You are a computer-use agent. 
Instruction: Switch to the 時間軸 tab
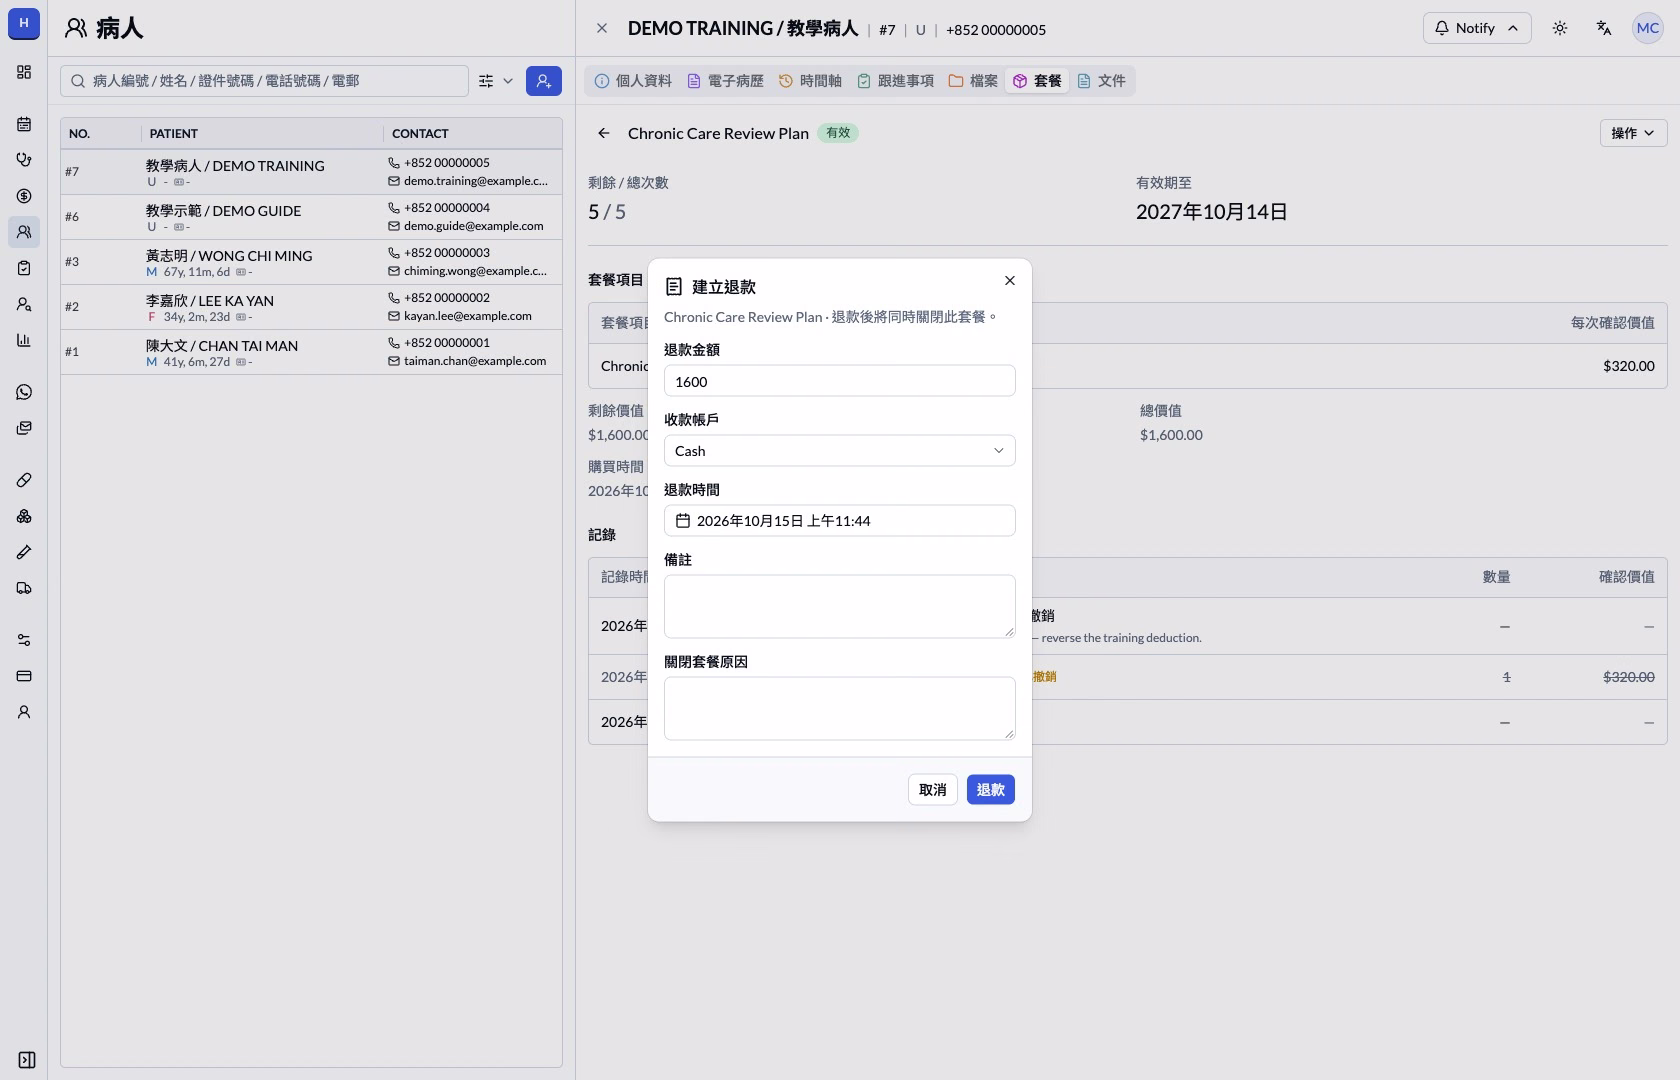(811, 81)
